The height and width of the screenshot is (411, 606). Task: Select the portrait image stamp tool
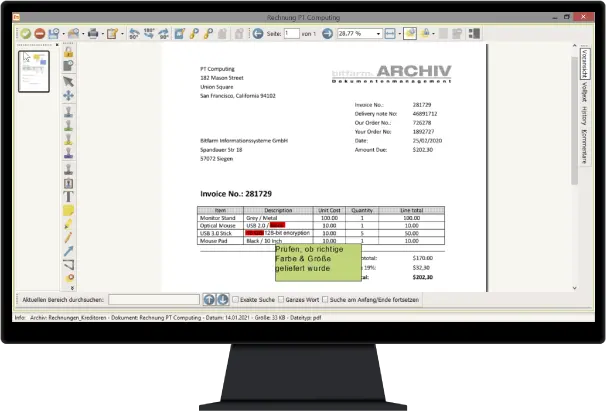[68, 183]
